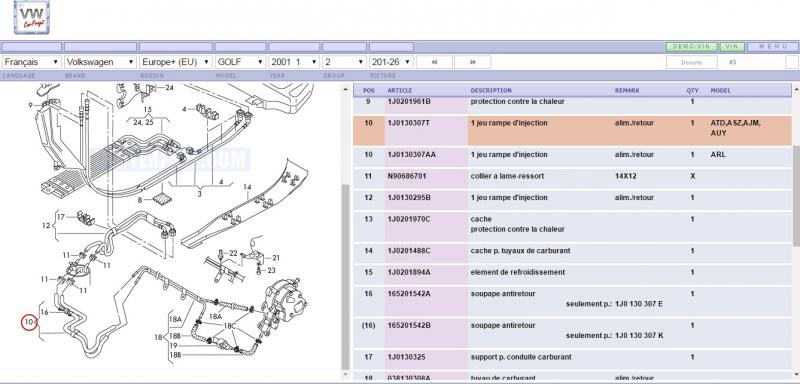Click callout 14 near the heat shield
The width and height of the screenshot is (800, 384).
(x=247, y=187)
